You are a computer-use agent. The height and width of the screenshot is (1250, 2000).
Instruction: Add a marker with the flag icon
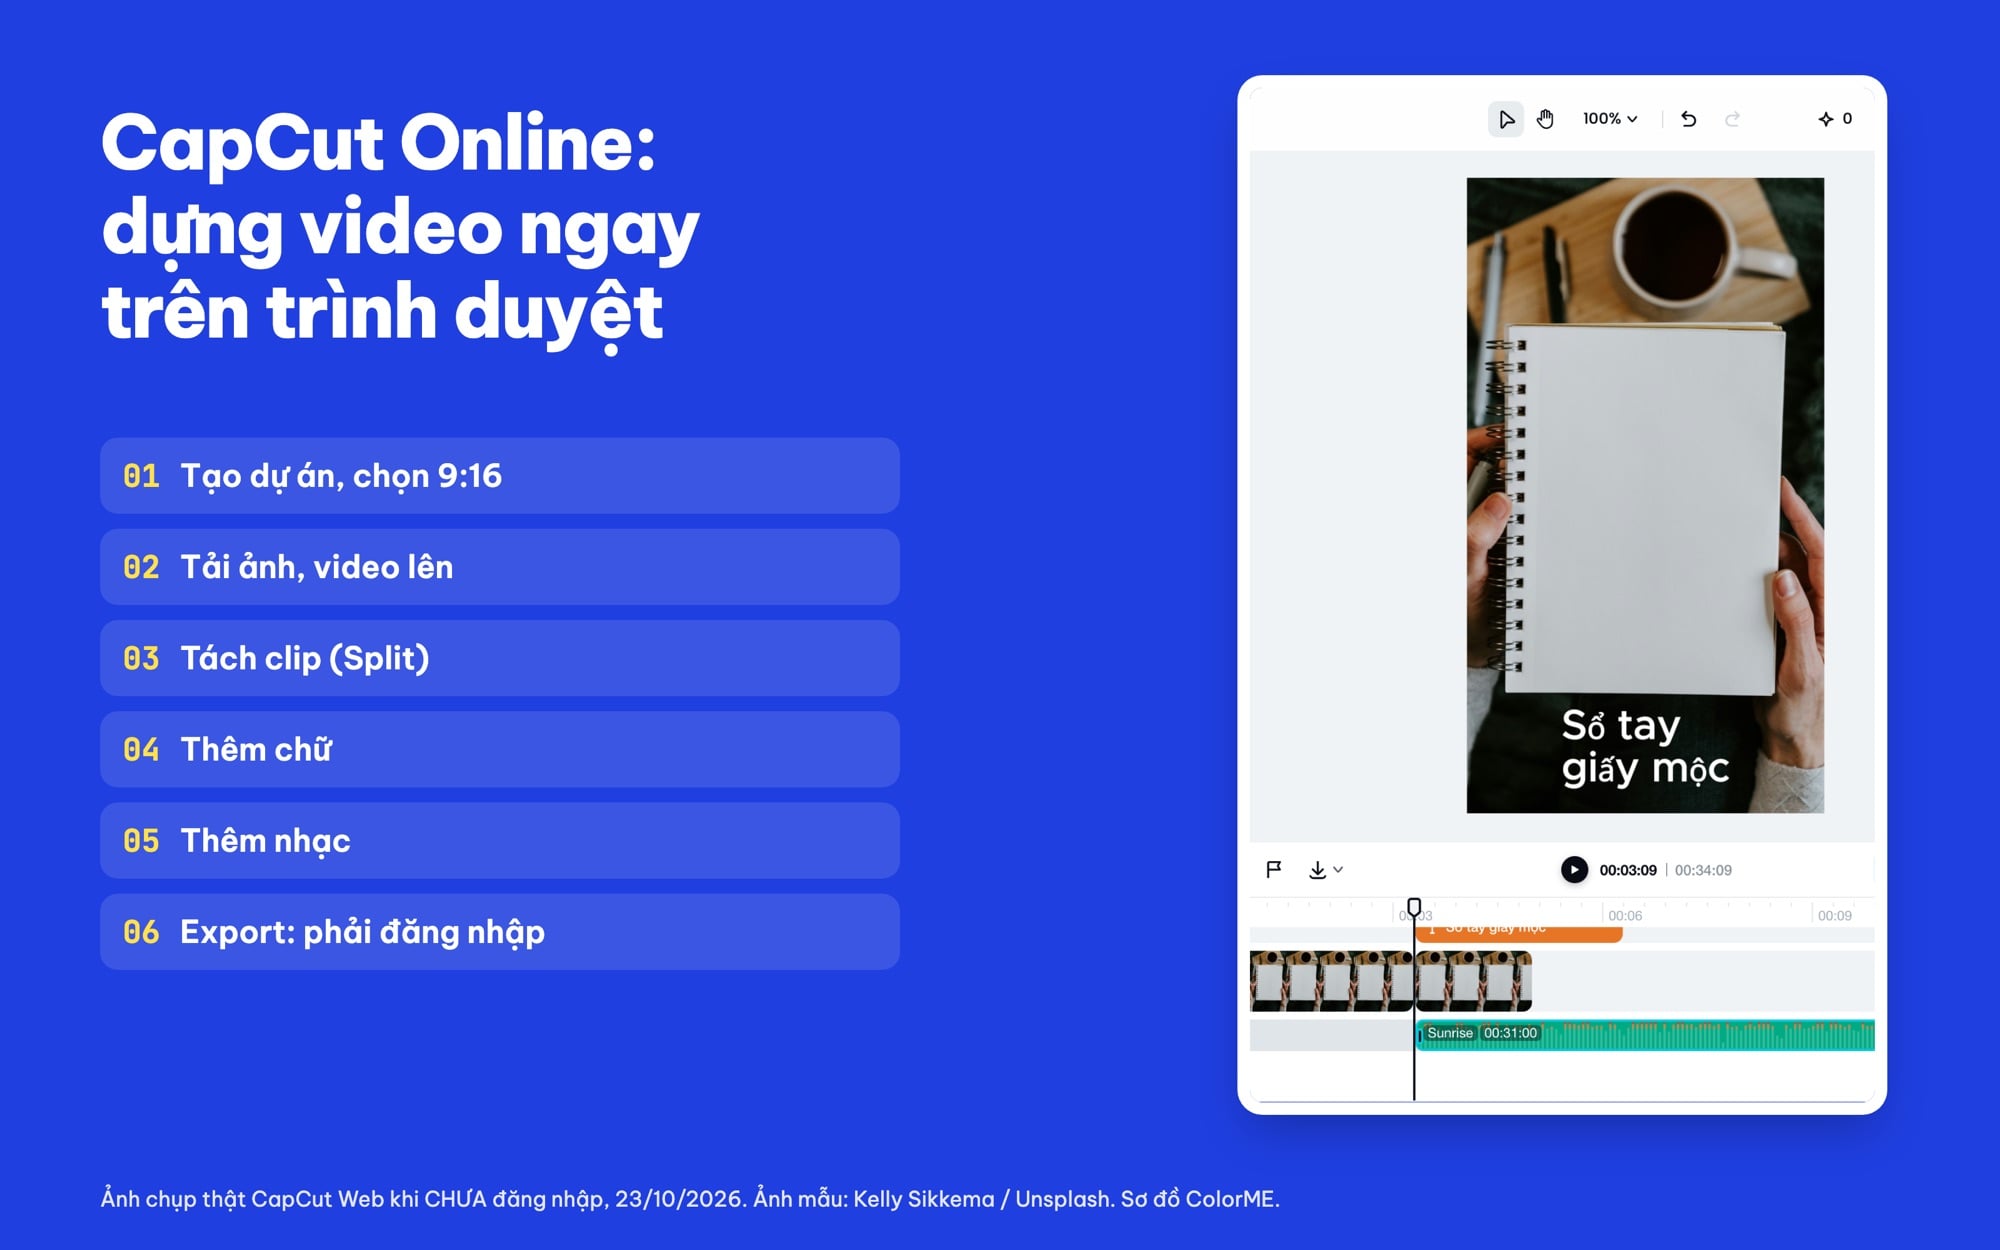coord(1273,869)
